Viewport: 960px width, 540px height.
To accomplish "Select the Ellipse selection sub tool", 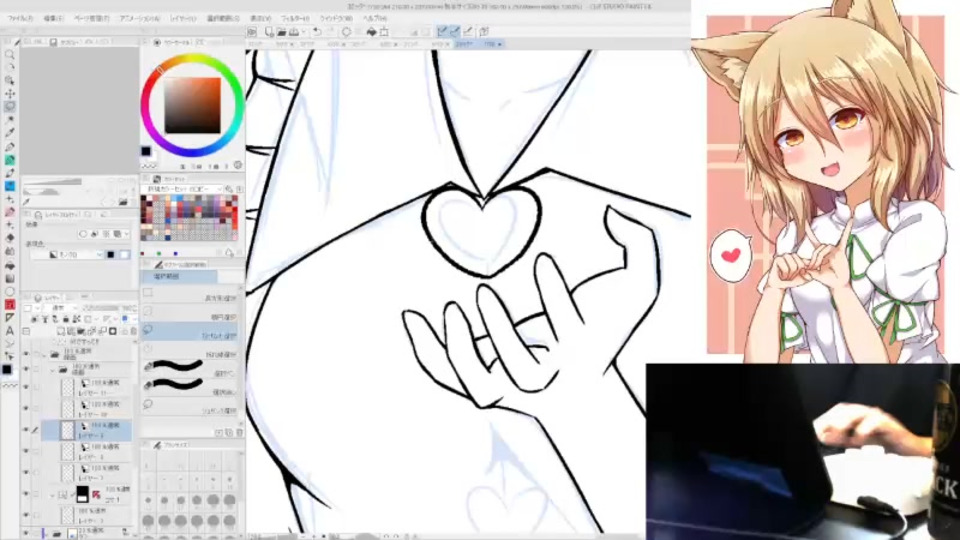I will (190, 312).
